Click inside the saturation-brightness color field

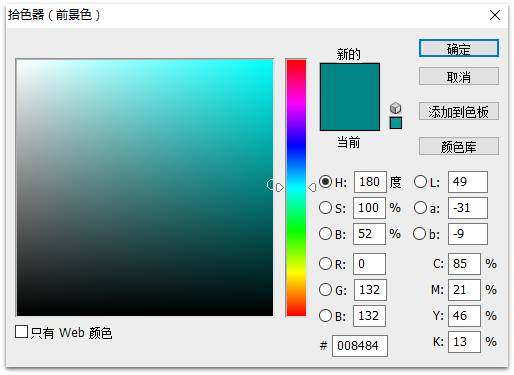coord(145,187)
